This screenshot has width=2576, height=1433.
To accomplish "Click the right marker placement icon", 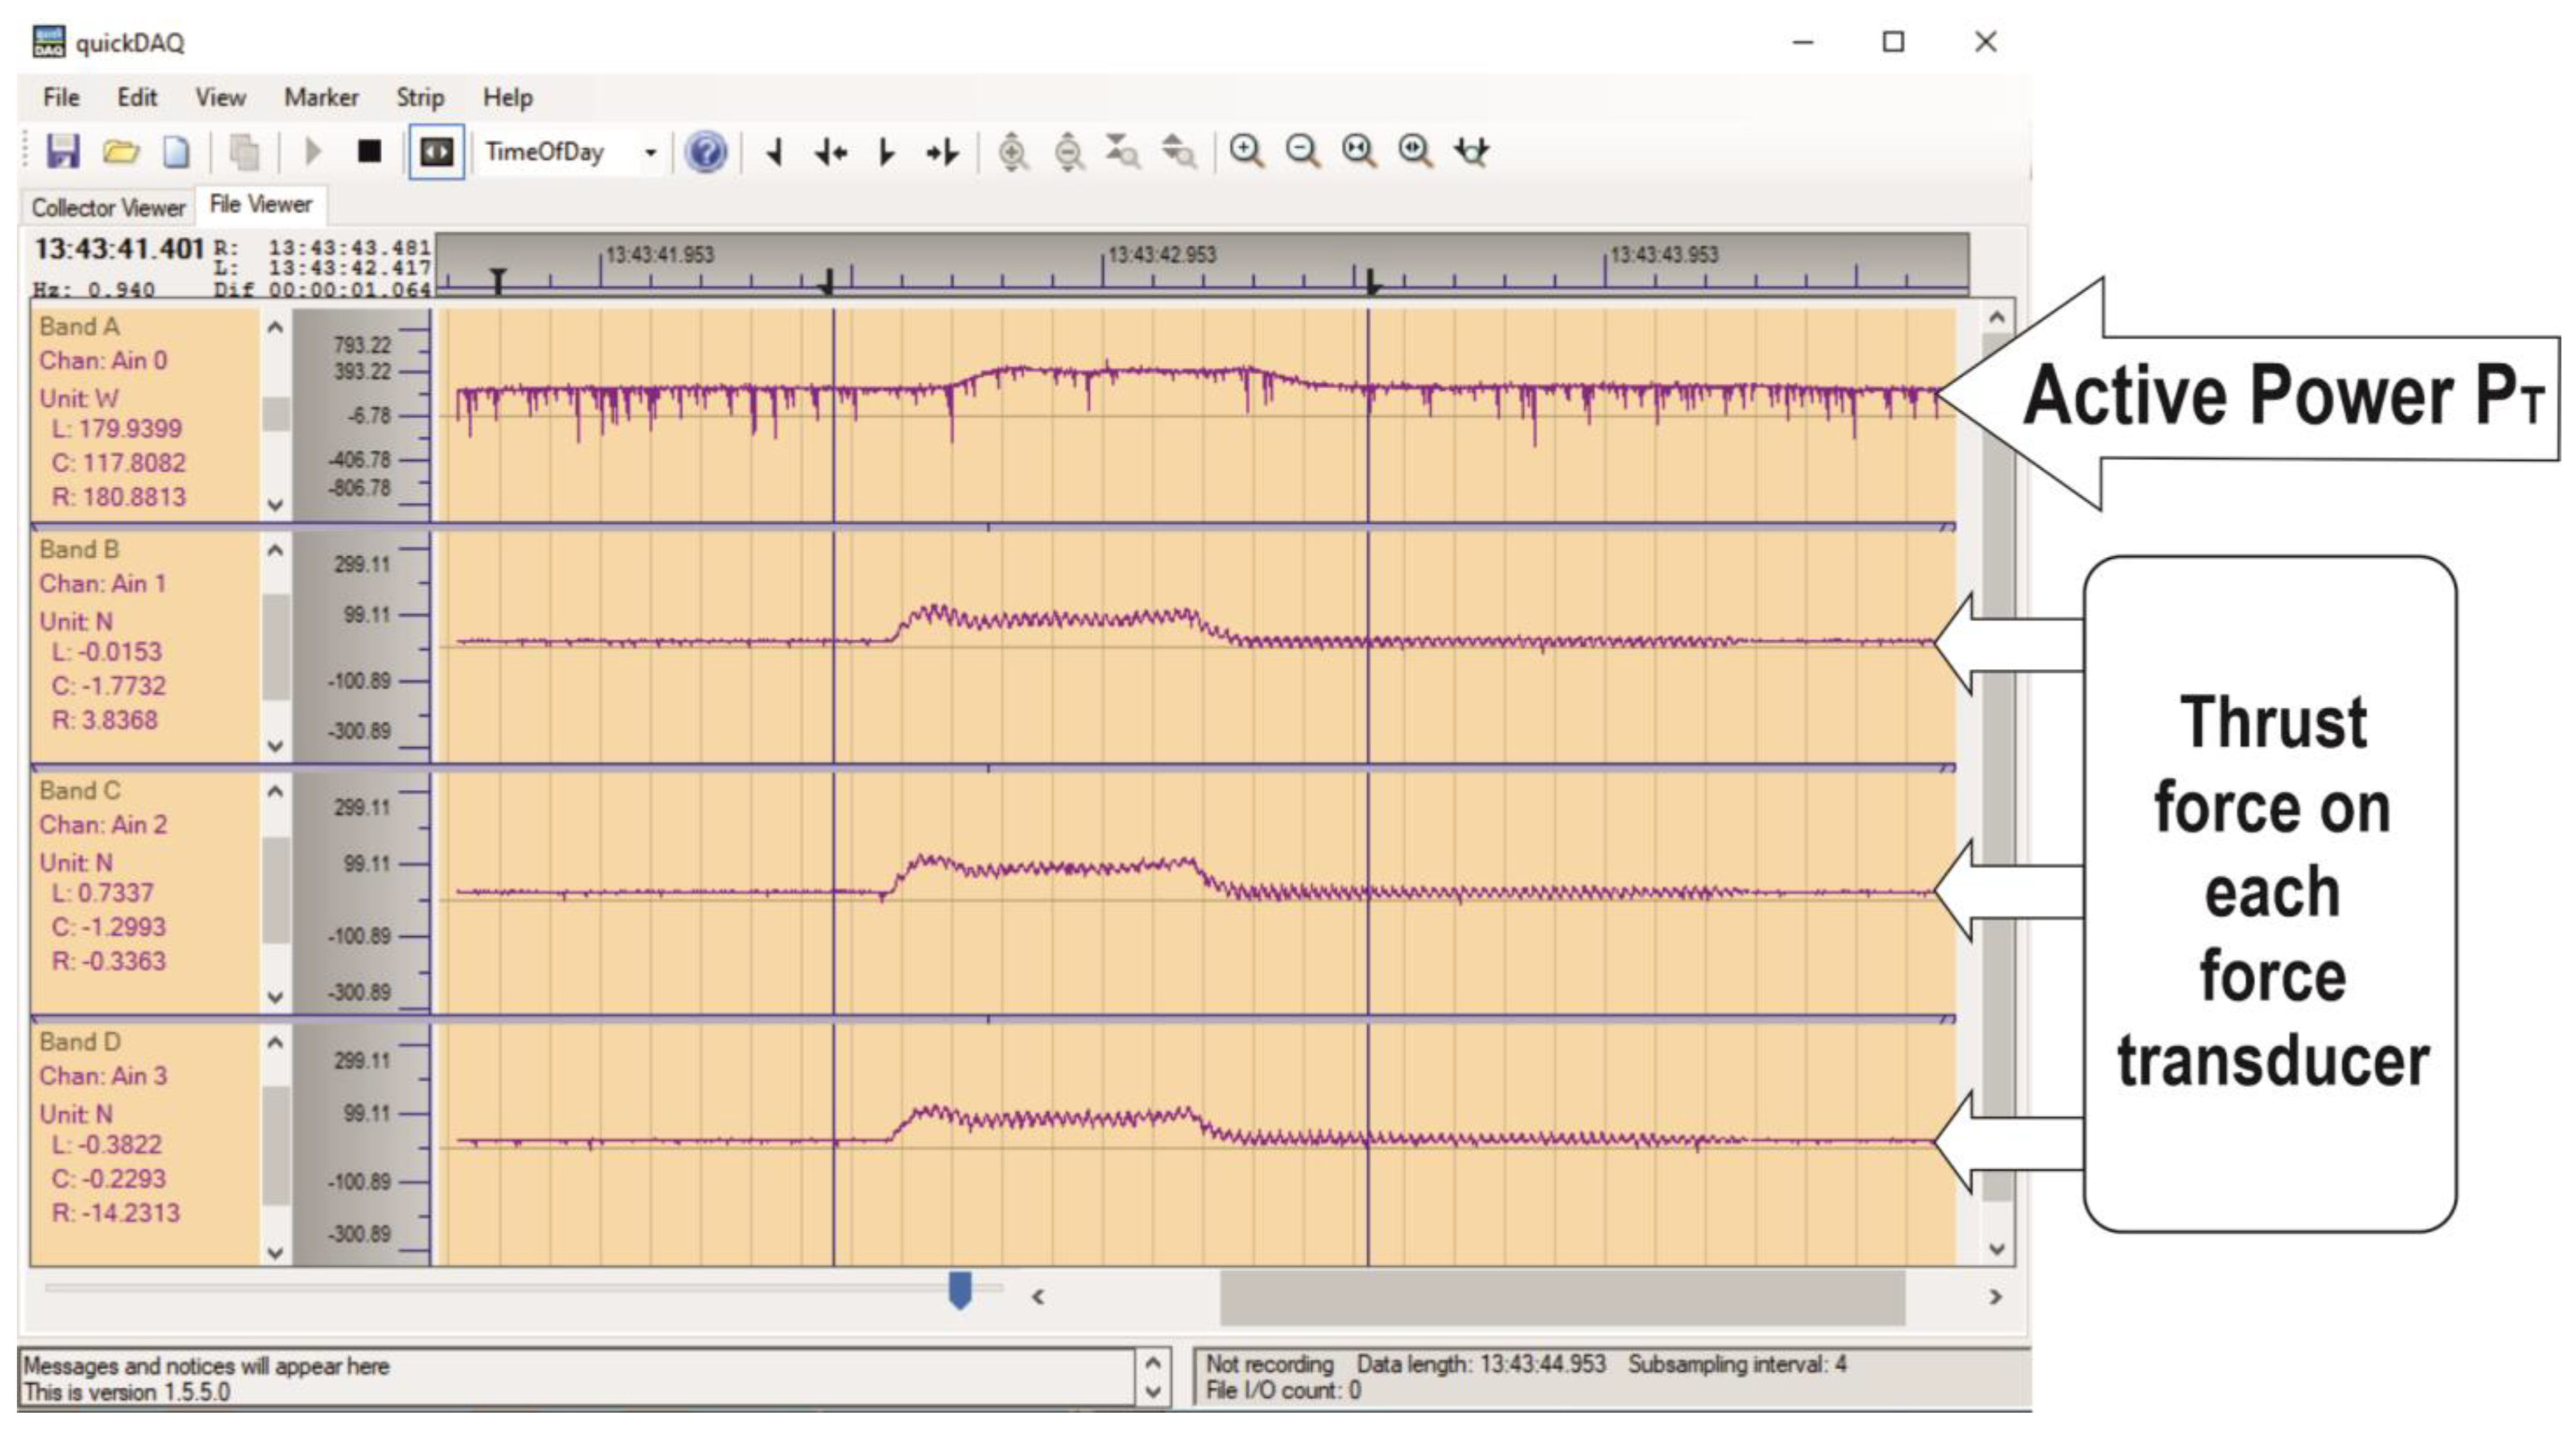I will point(885,152).
